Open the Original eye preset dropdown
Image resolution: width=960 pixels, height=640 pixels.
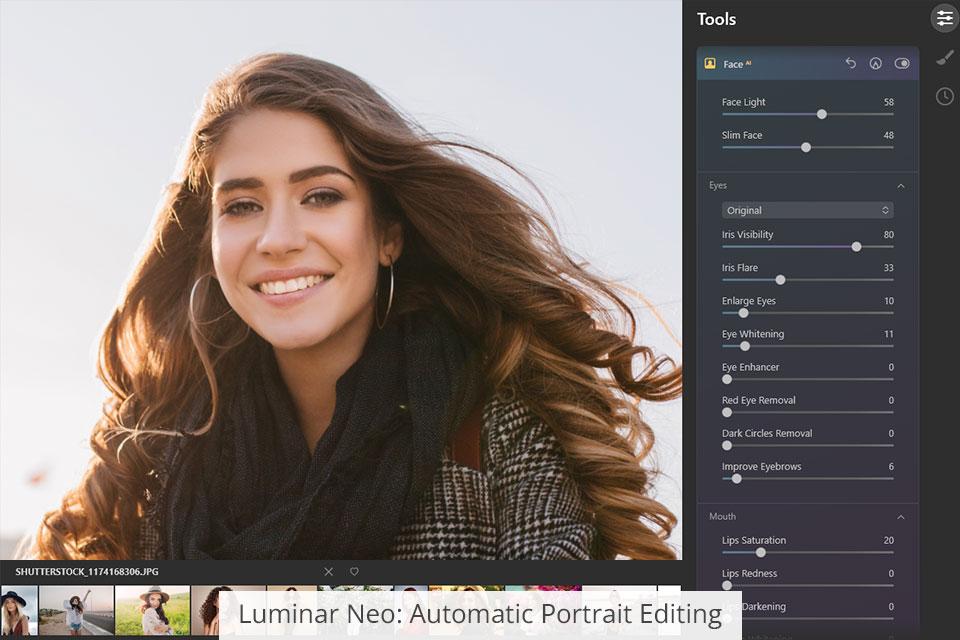click(808, 210)
